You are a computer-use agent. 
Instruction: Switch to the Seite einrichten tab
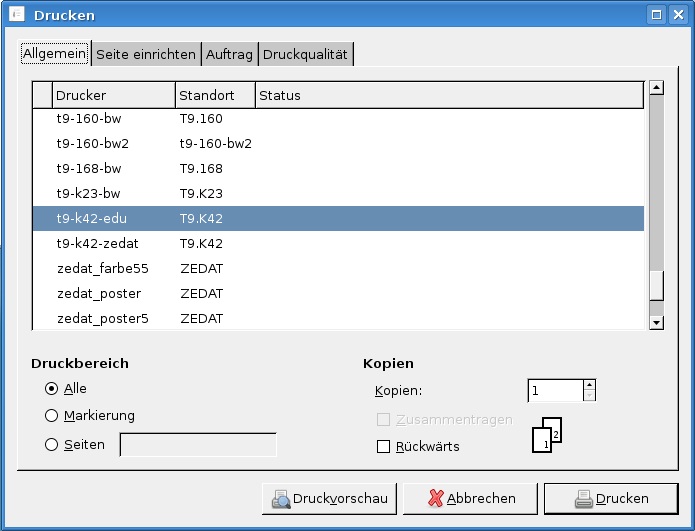(x=145, y=55)
